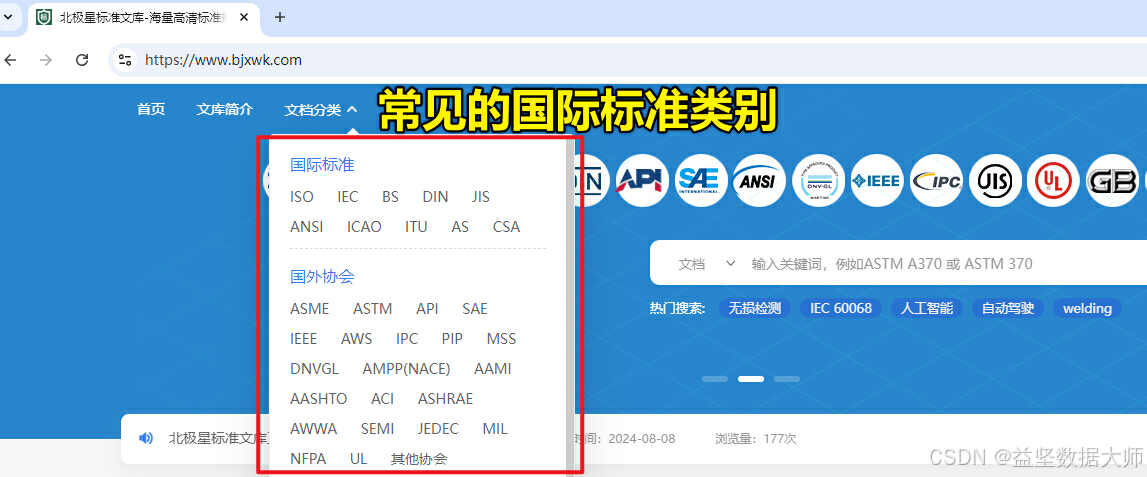Select AWWA association category
The image size is (1147, 477).
point(314,429)
